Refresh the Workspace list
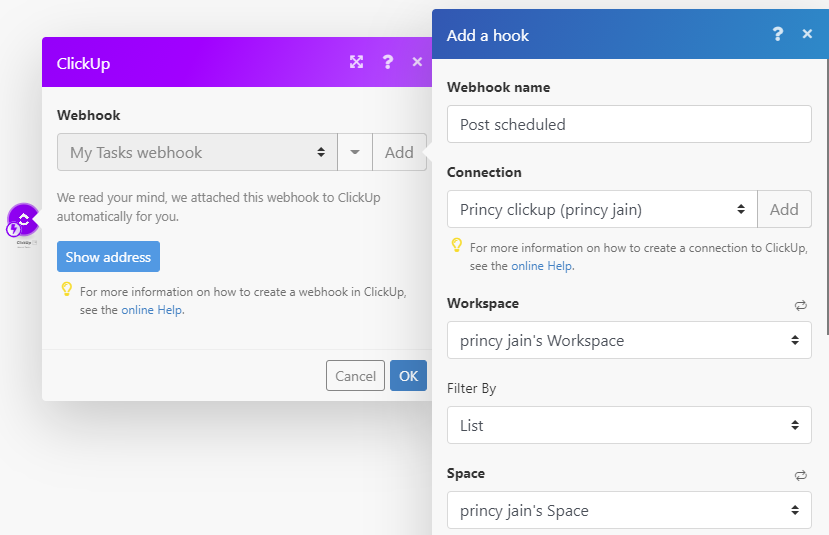Screen dimensions: 829x535 click(x=800, y=305)
